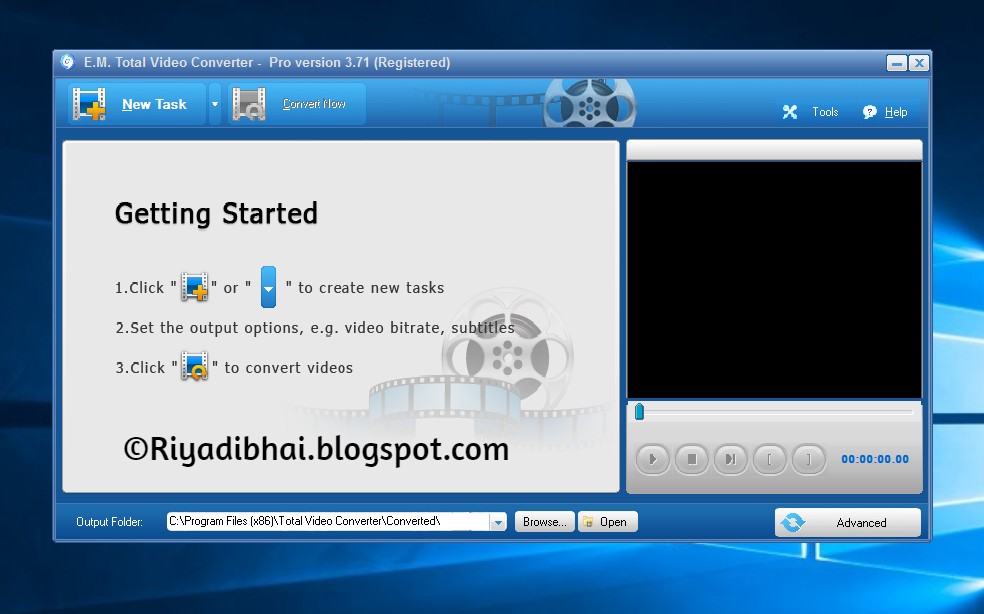Click the app reel logo in the title bar
The width and height of the screenshot is (984, 614).
66,62
